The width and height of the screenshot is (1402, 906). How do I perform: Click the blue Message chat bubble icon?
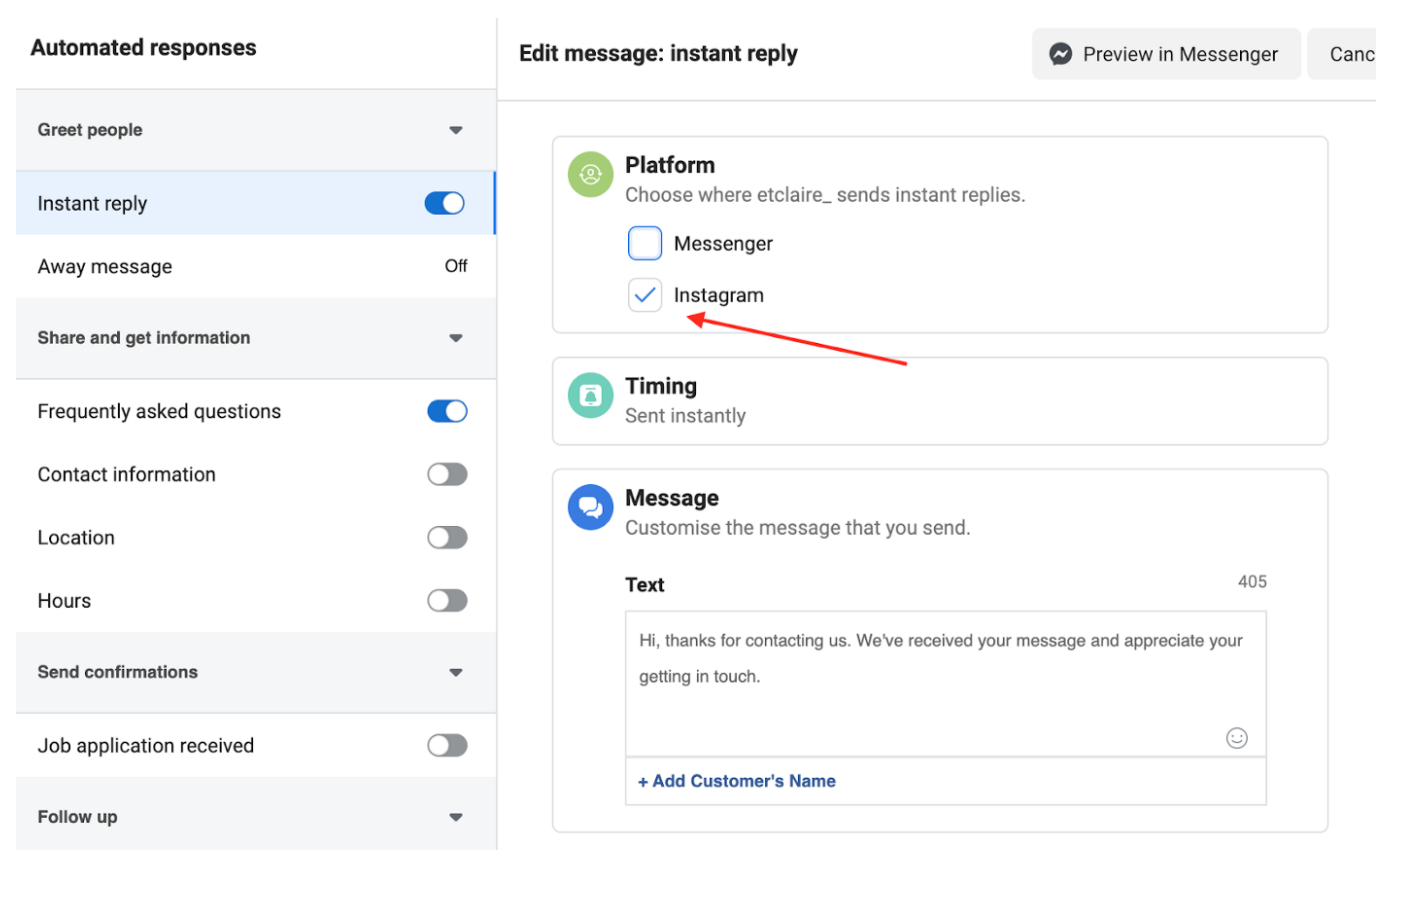click(590, 507)
